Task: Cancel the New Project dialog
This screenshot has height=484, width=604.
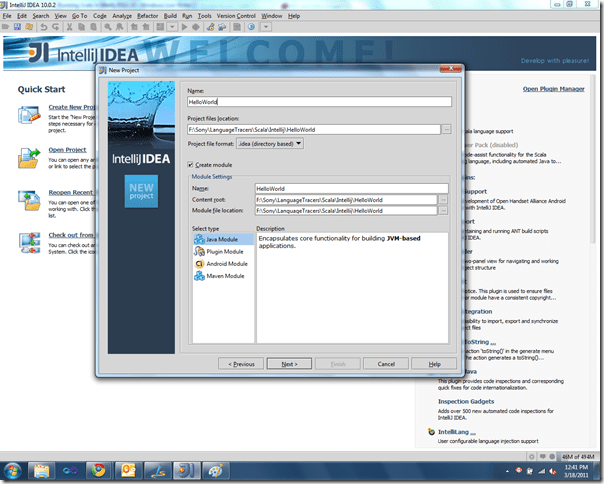Action: pyautogui.click(x=385, y=364)
